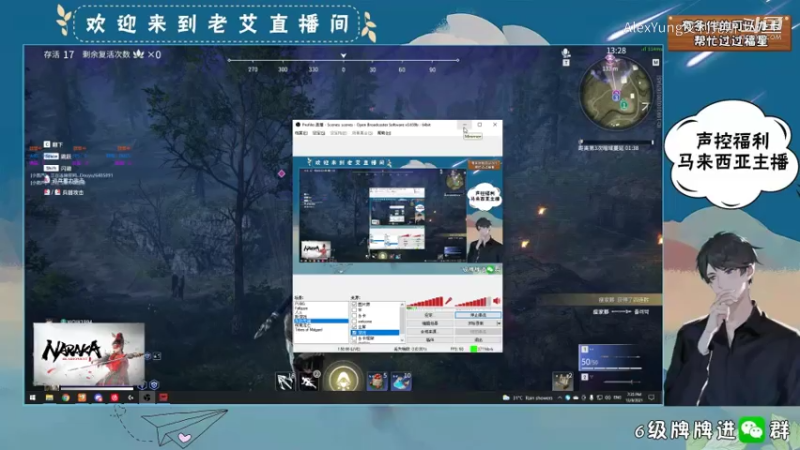Click the Global Sources button in OBS
The height and width of the screenshot is (450, 800).
pos(429,332)
